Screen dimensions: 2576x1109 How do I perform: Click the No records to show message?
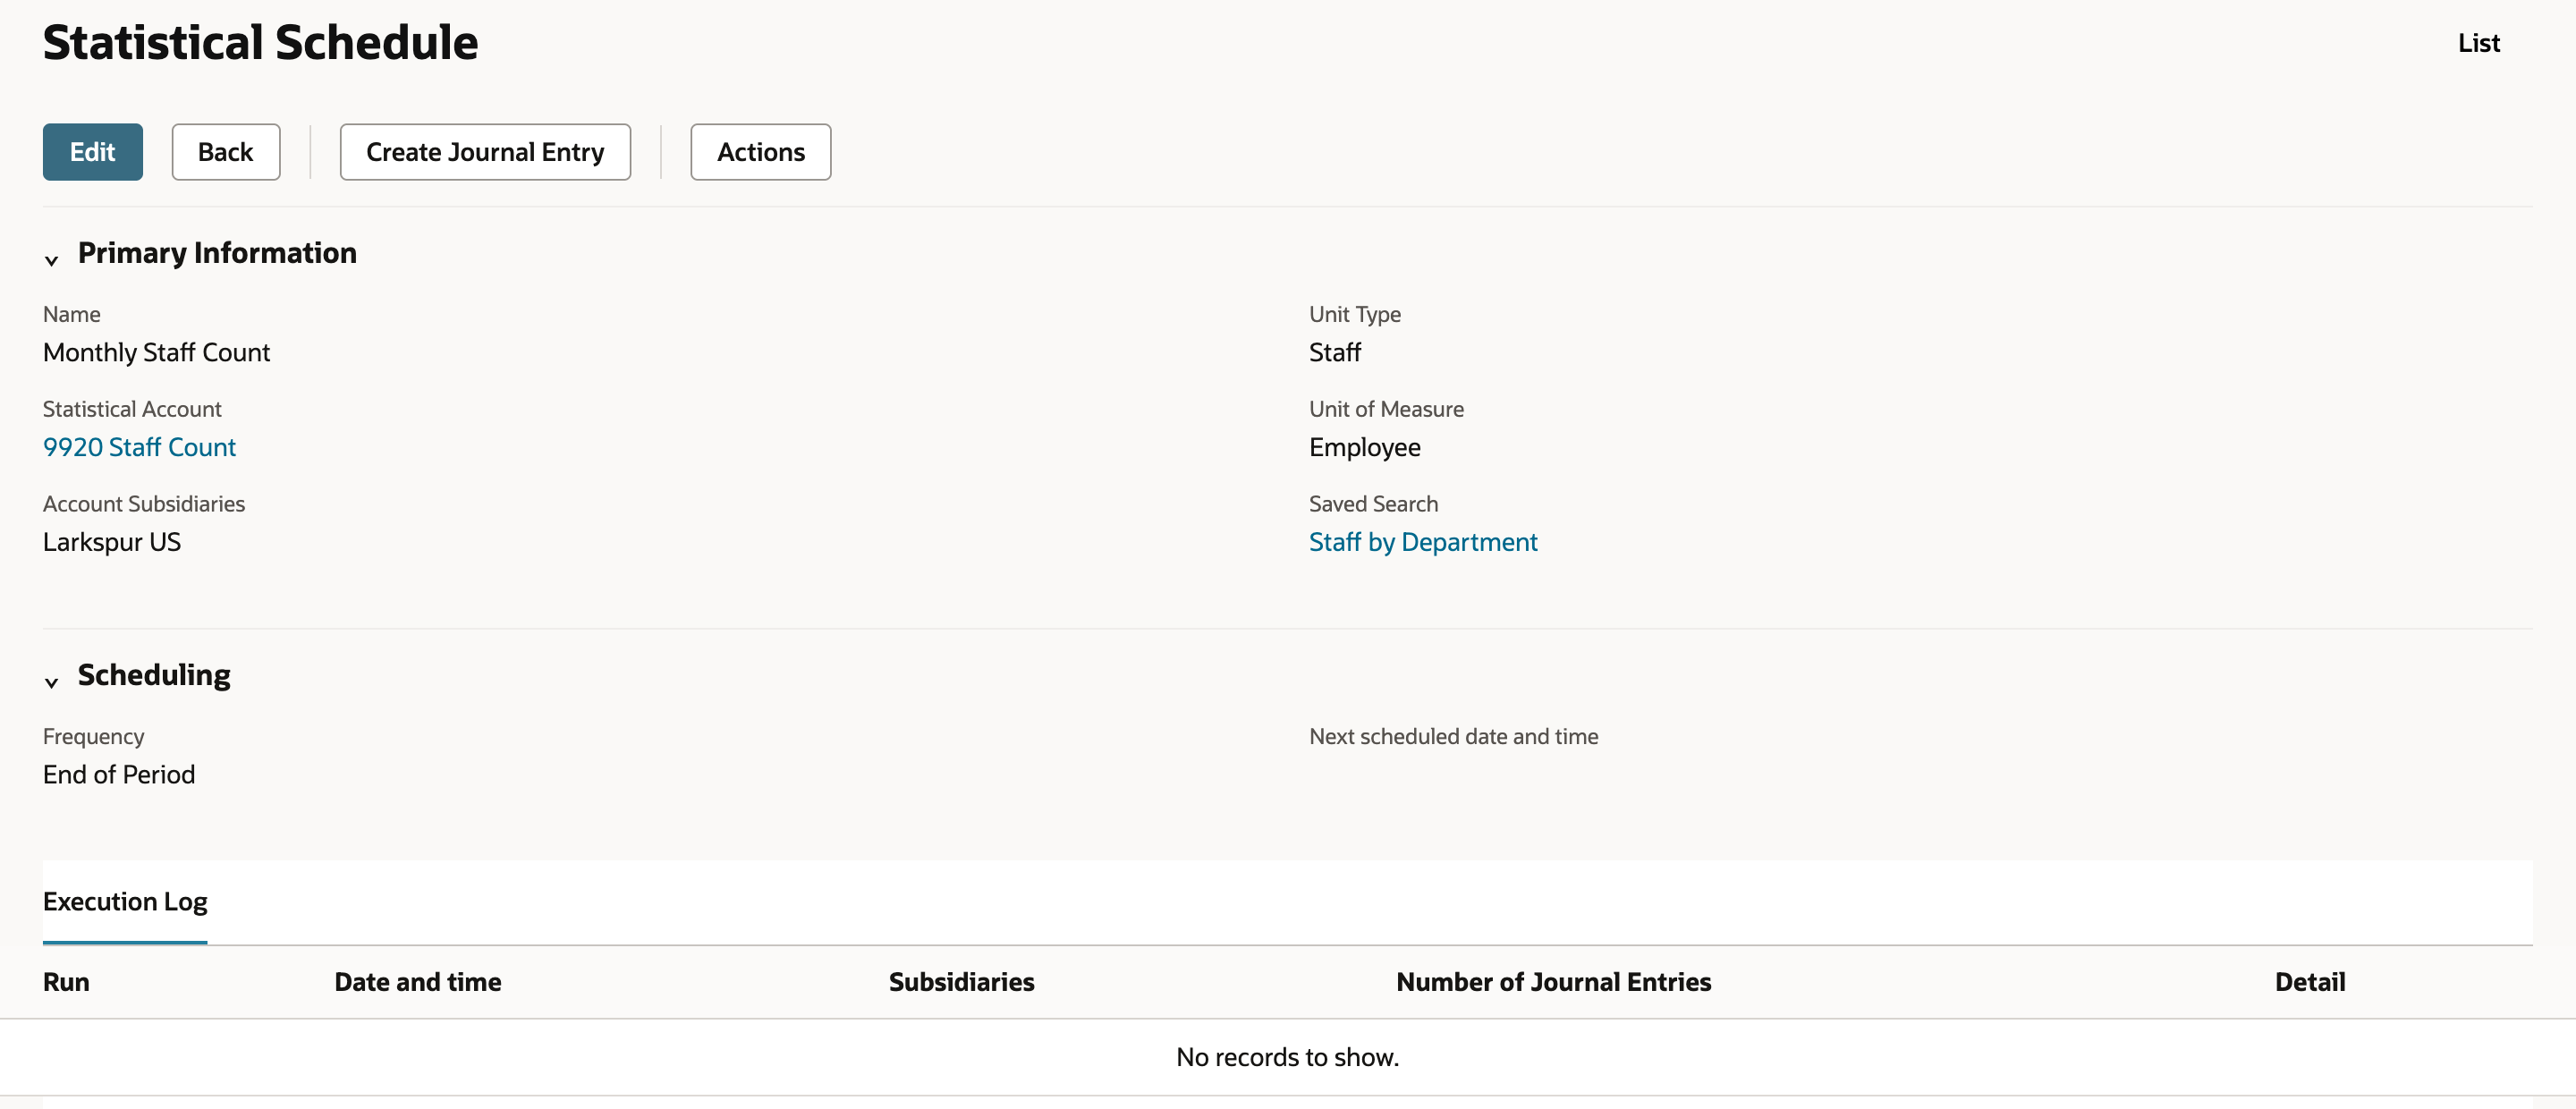point(1287,1057)
